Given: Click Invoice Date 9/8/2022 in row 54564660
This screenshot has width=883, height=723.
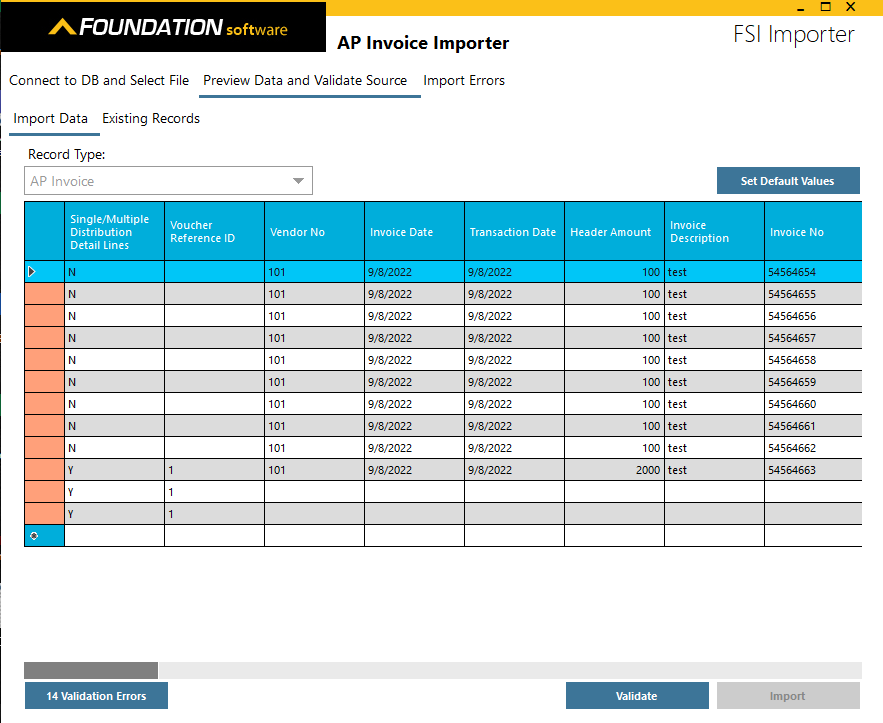Looking at the screenshot, I should (414, 404).
